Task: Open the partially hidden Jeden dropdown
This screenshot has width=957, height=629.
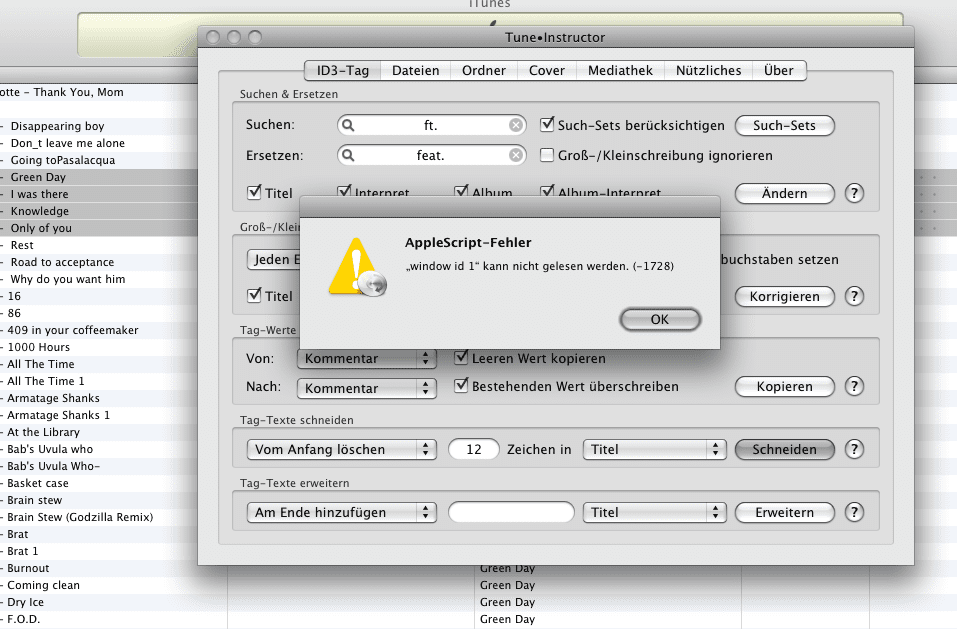Action: (273, 260)
